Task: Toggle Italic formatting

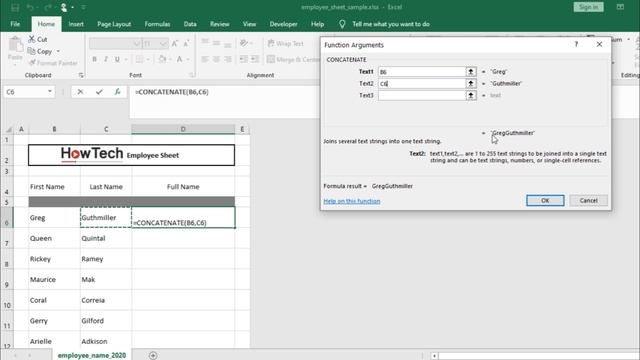Action: click(106, 59)
